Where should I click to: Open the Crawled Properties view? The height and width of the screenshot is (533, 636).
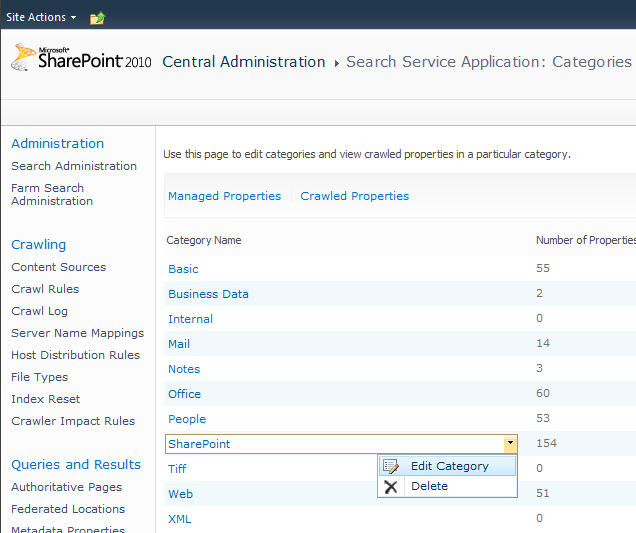point(355,196)
